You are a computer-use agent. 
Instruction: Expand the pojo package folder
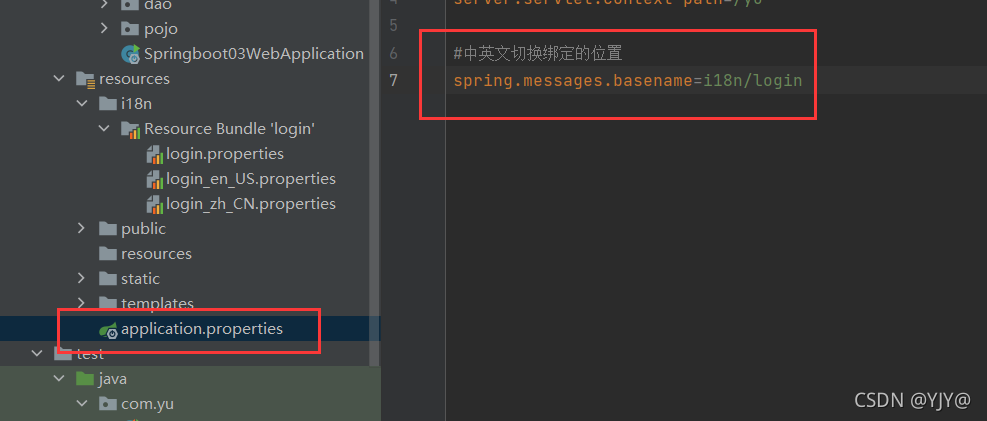[104, 28]
